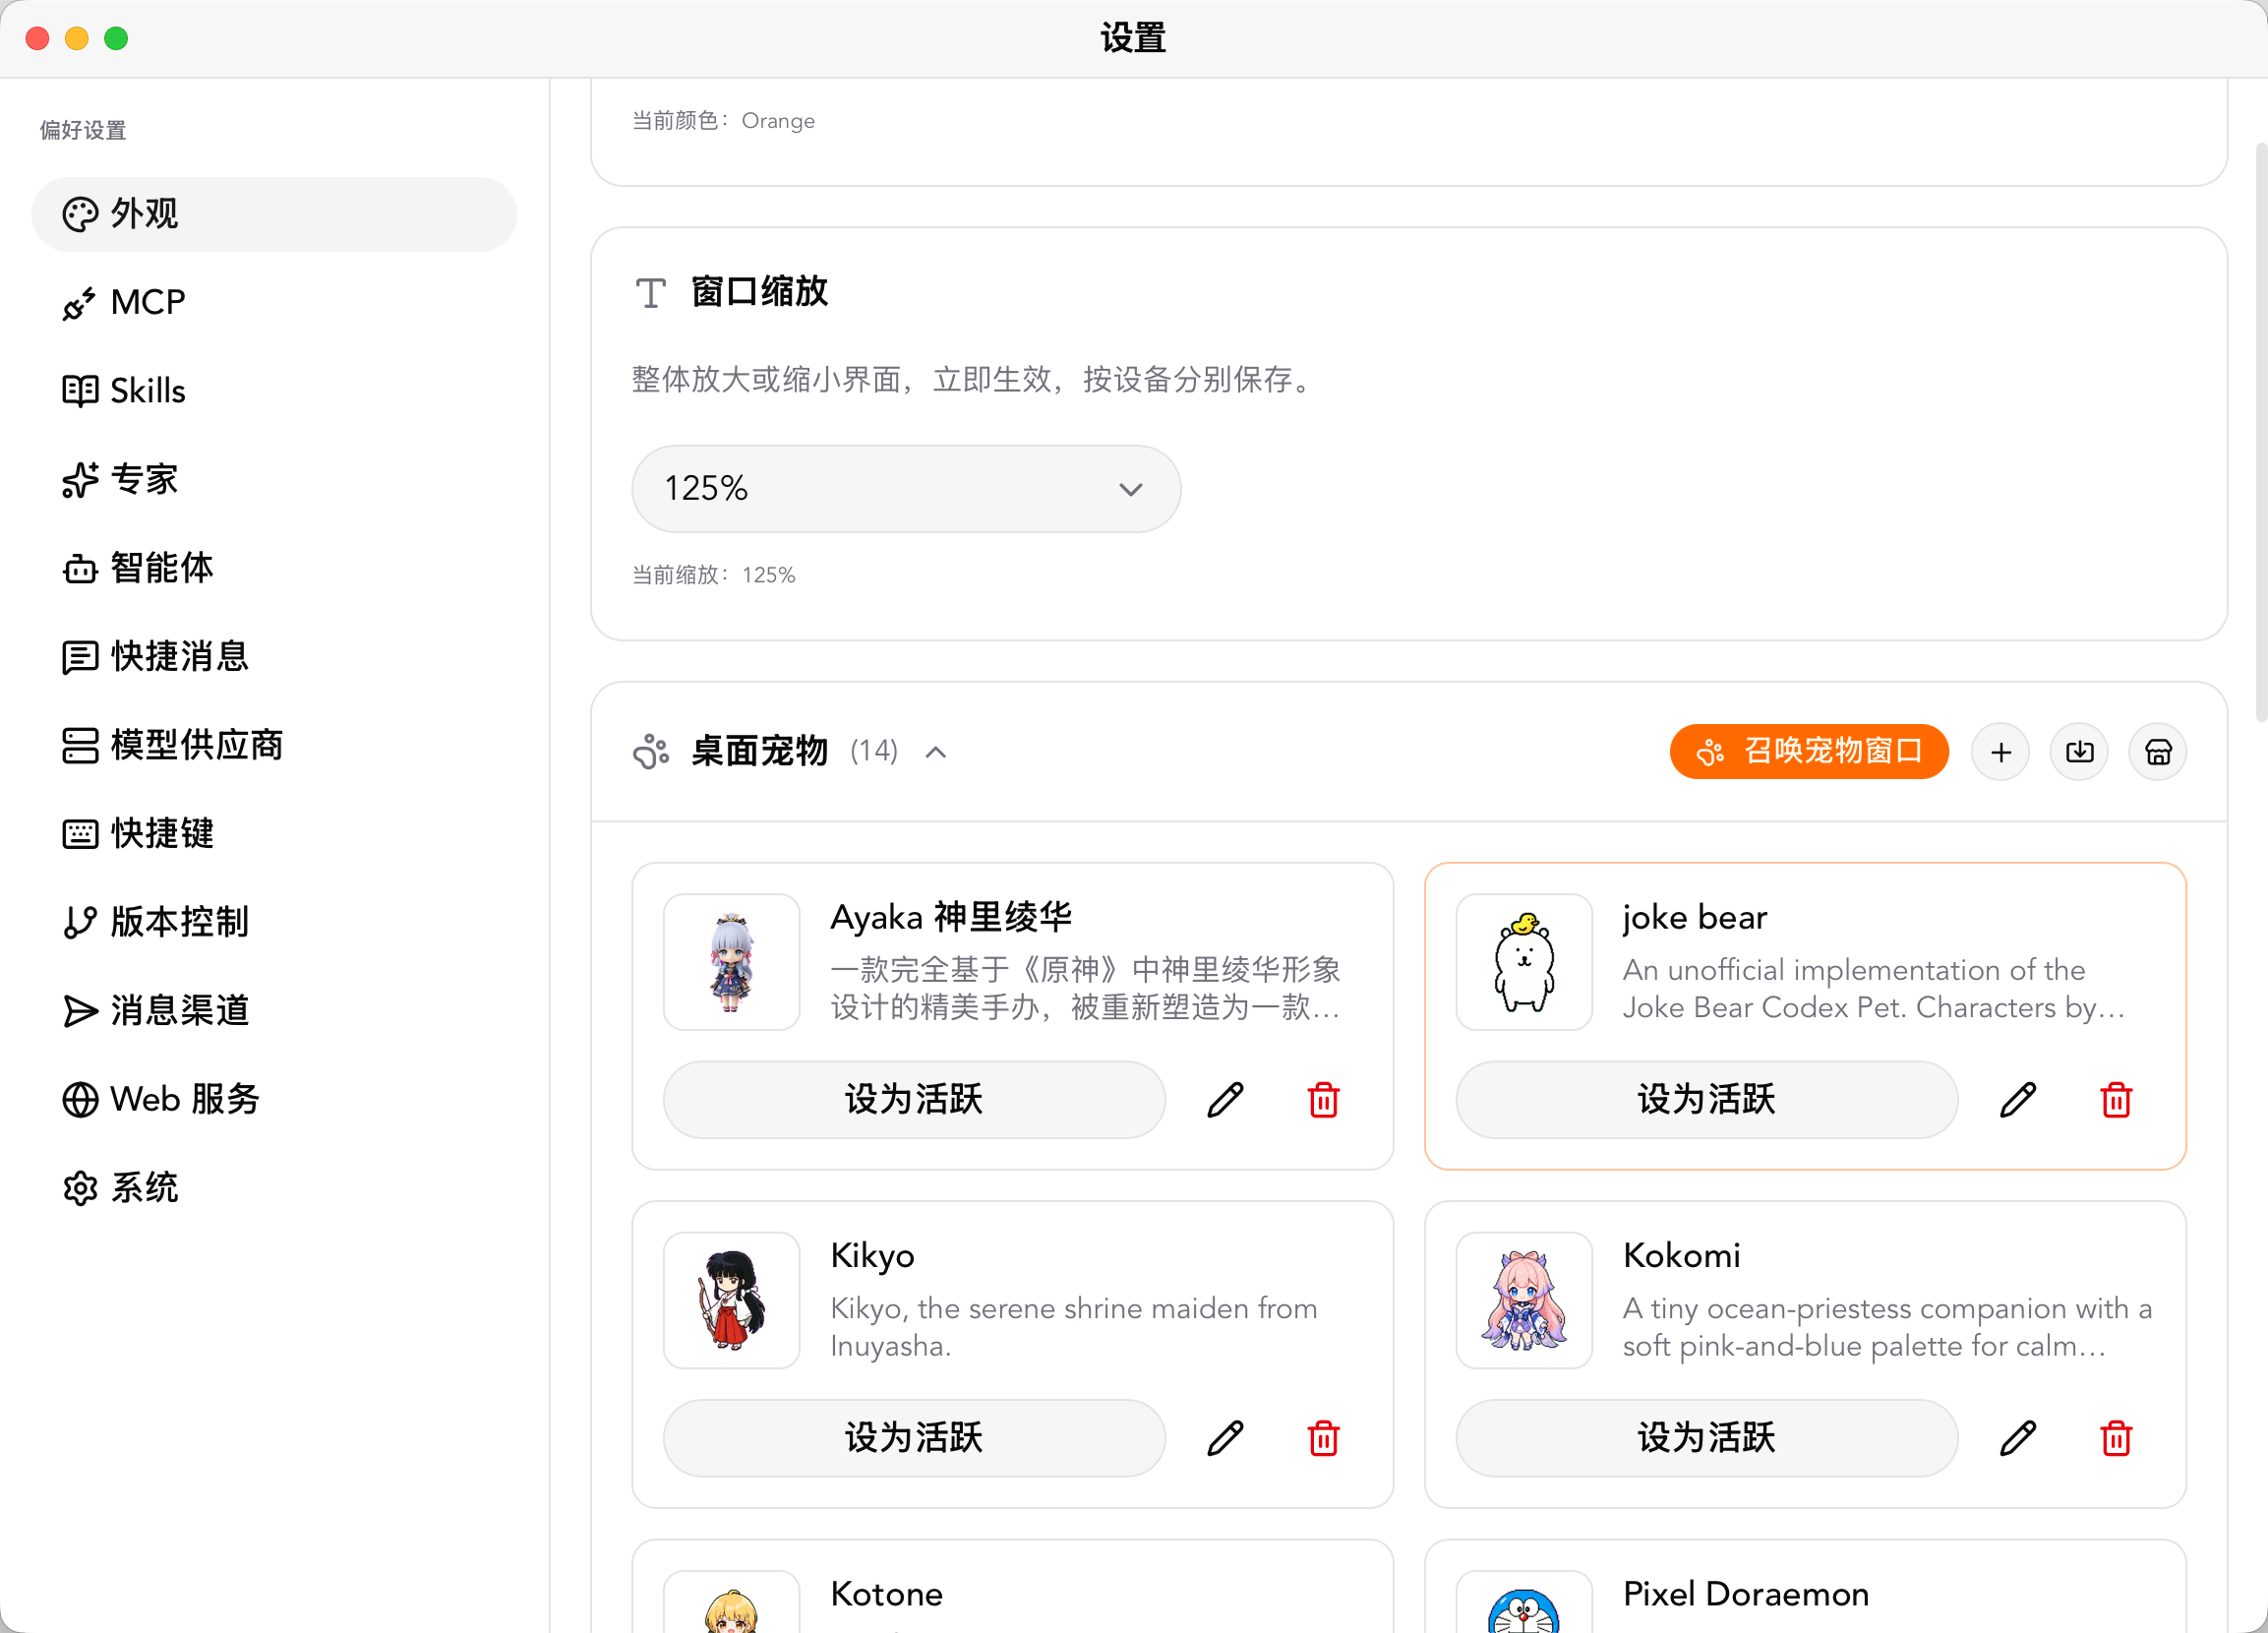2268x1633 pixels.
Task: Set Kikyo as active pet
Action: point(914,1438)
